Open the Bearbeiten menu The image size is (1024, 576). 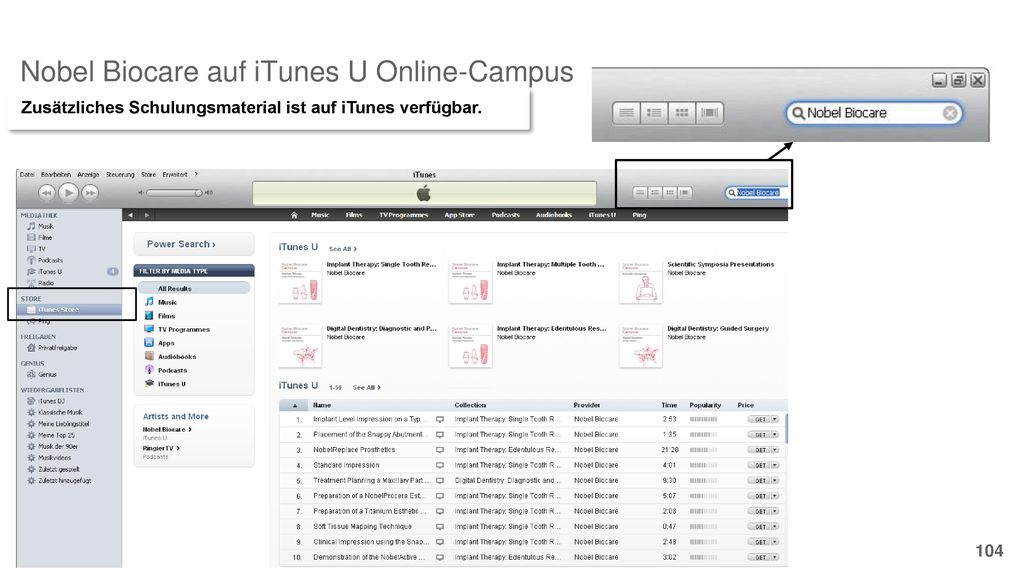(56, 175)
